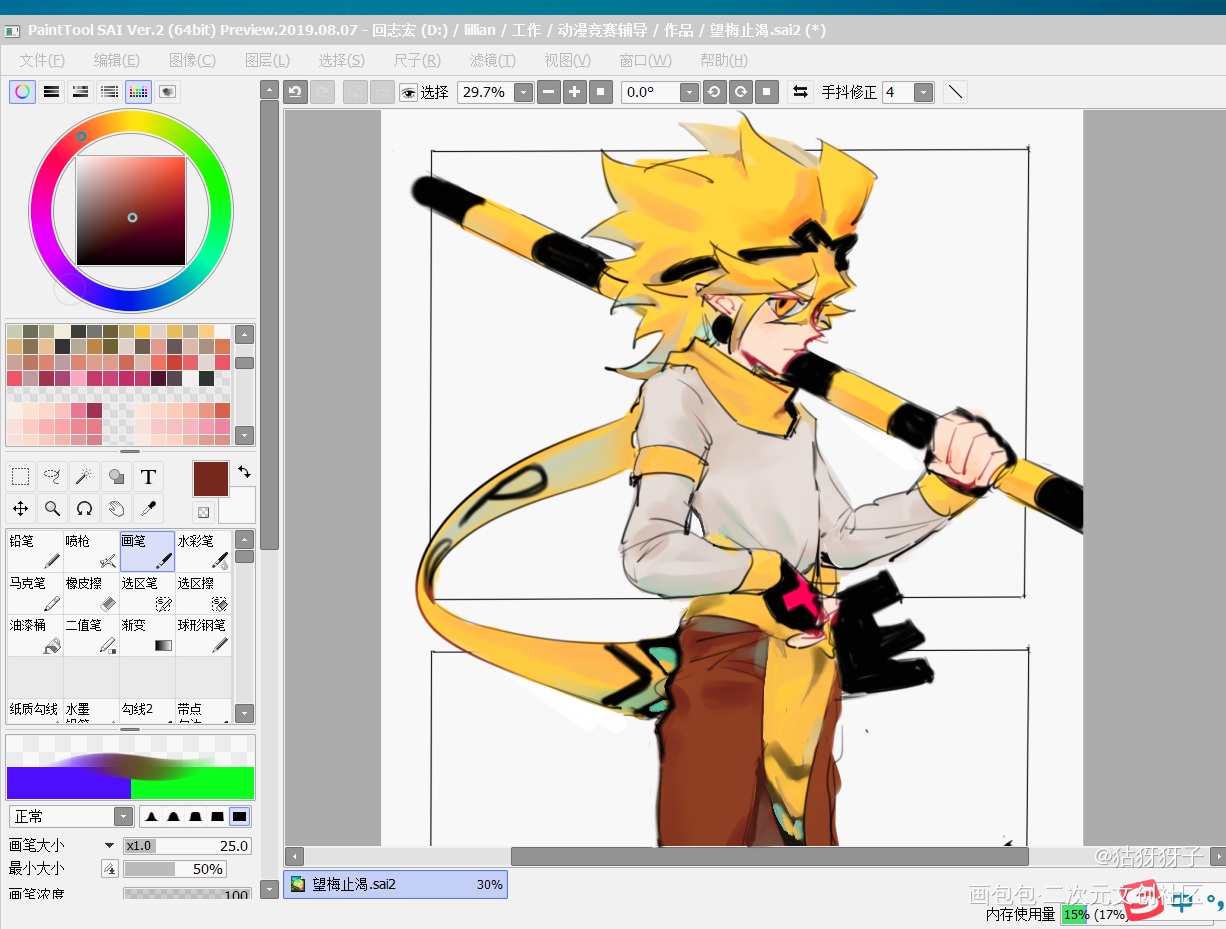Image resolution: width=1226 pixels, height=929 pixels.
Task: Select the eyedropper color picker tool
Action: coord(148,508)
